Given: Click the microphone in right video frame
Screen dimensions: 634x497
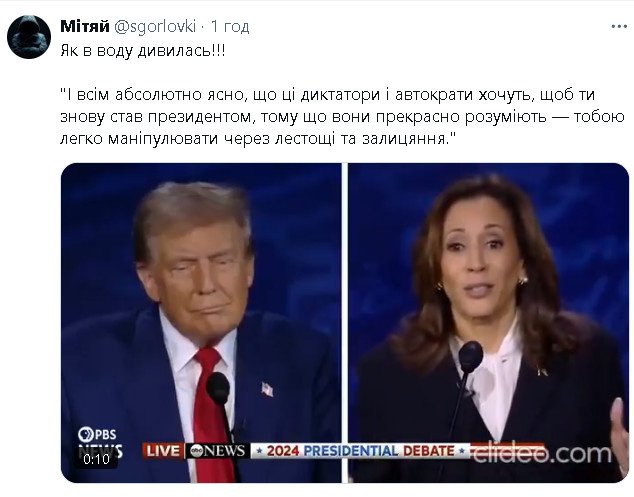Looking at the screenshot, I should [470, 358].
